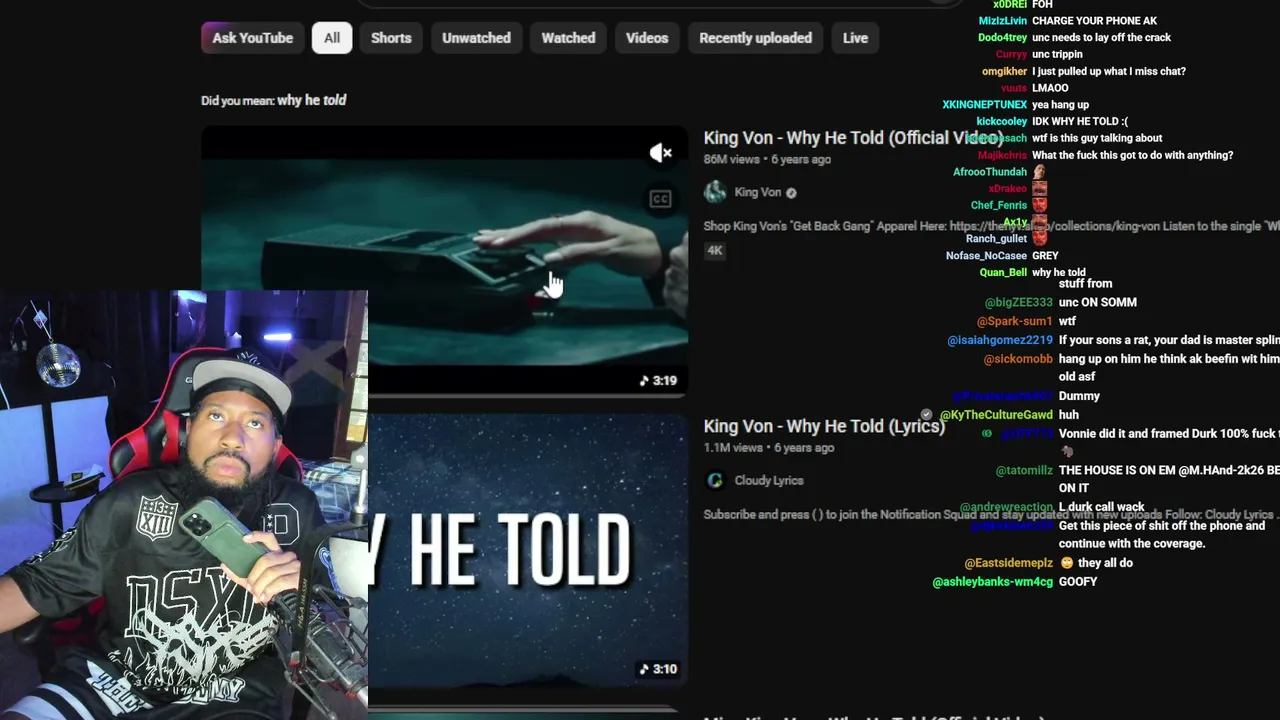Click the "Subscribe and press" lyrics description
Viewport: 1280px width, 720px height.
pos(991,515)
